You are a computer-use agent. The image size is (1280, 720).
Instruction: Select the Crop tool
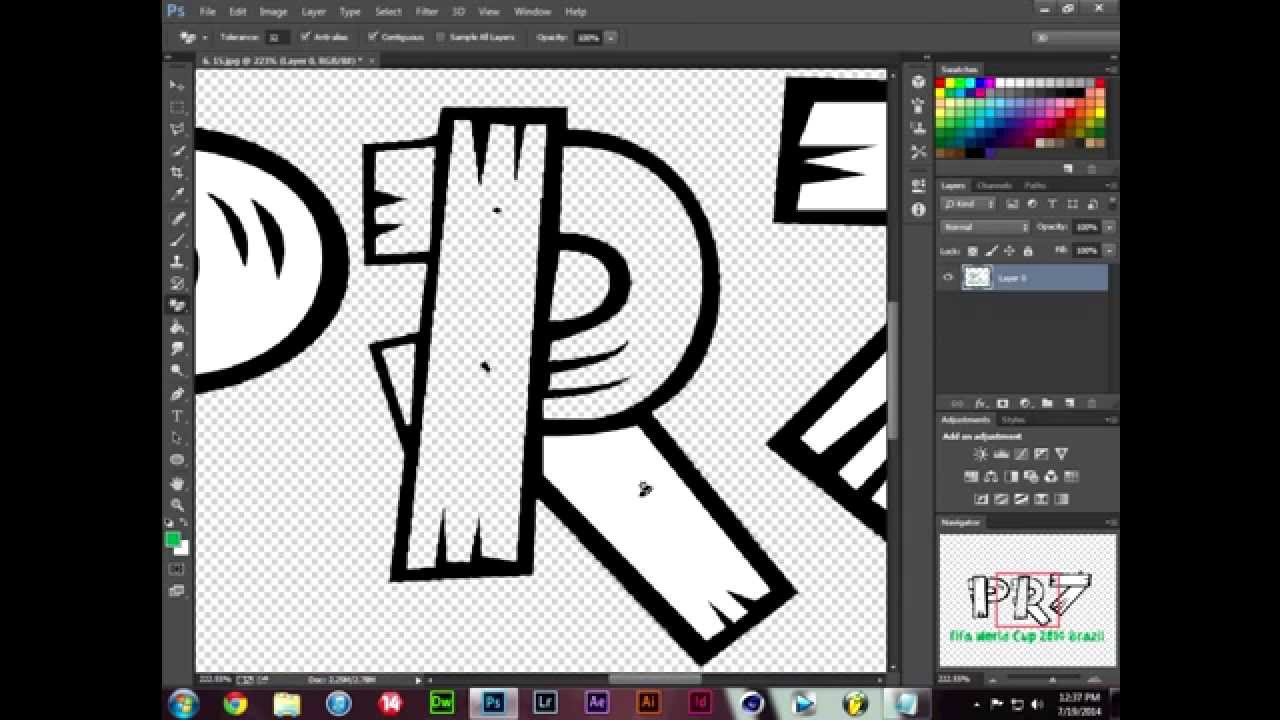click(x=177, y=173)
